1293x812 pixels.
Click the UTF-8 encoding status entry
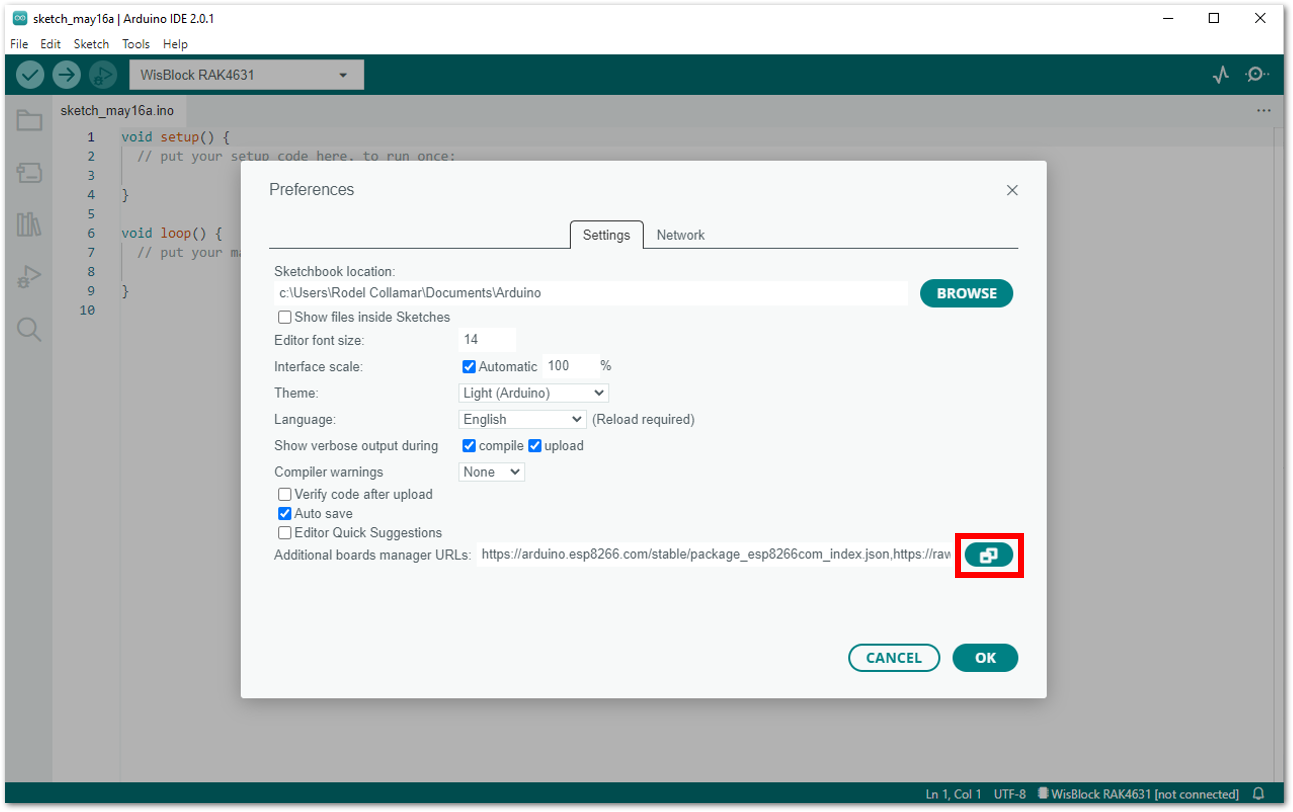coord(1009,794)
